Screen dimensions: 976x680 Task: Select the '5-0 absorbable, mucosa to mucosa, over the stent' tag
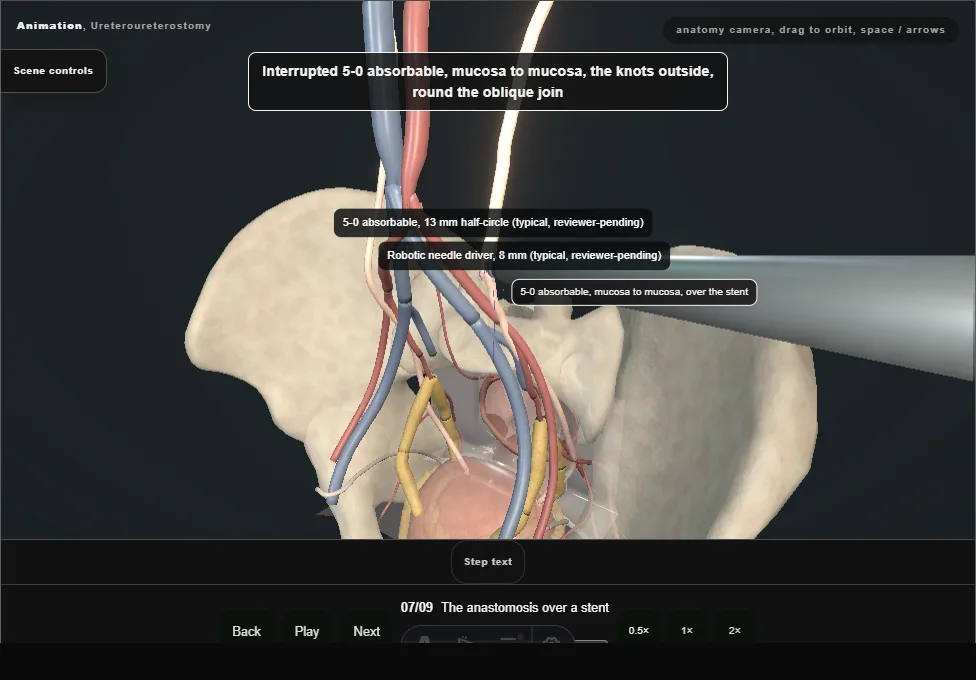tap(634, 292)
